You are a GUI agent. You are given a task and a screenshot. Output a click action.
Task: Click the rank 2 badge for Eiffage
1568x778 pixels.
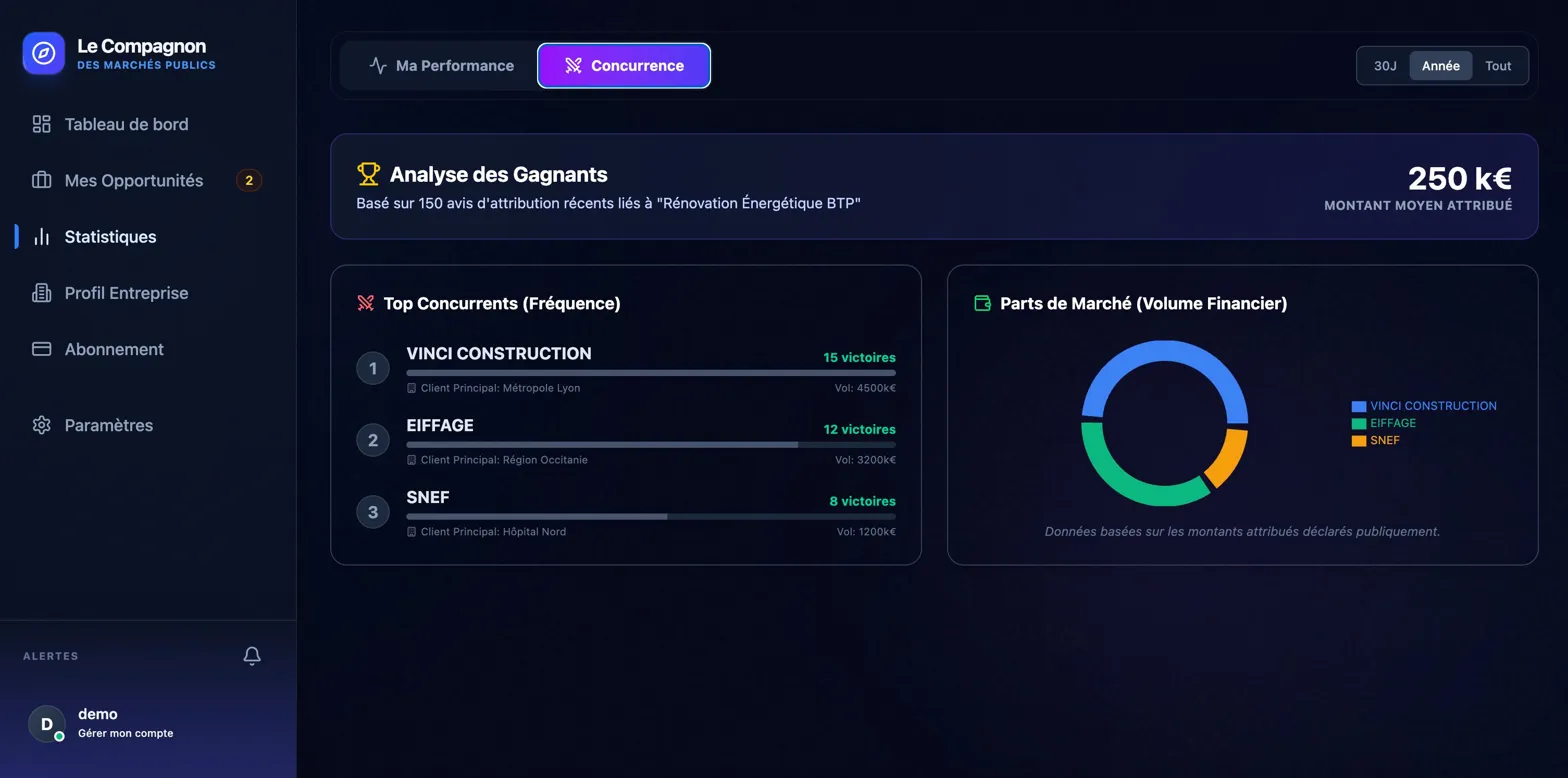[373, 440]
